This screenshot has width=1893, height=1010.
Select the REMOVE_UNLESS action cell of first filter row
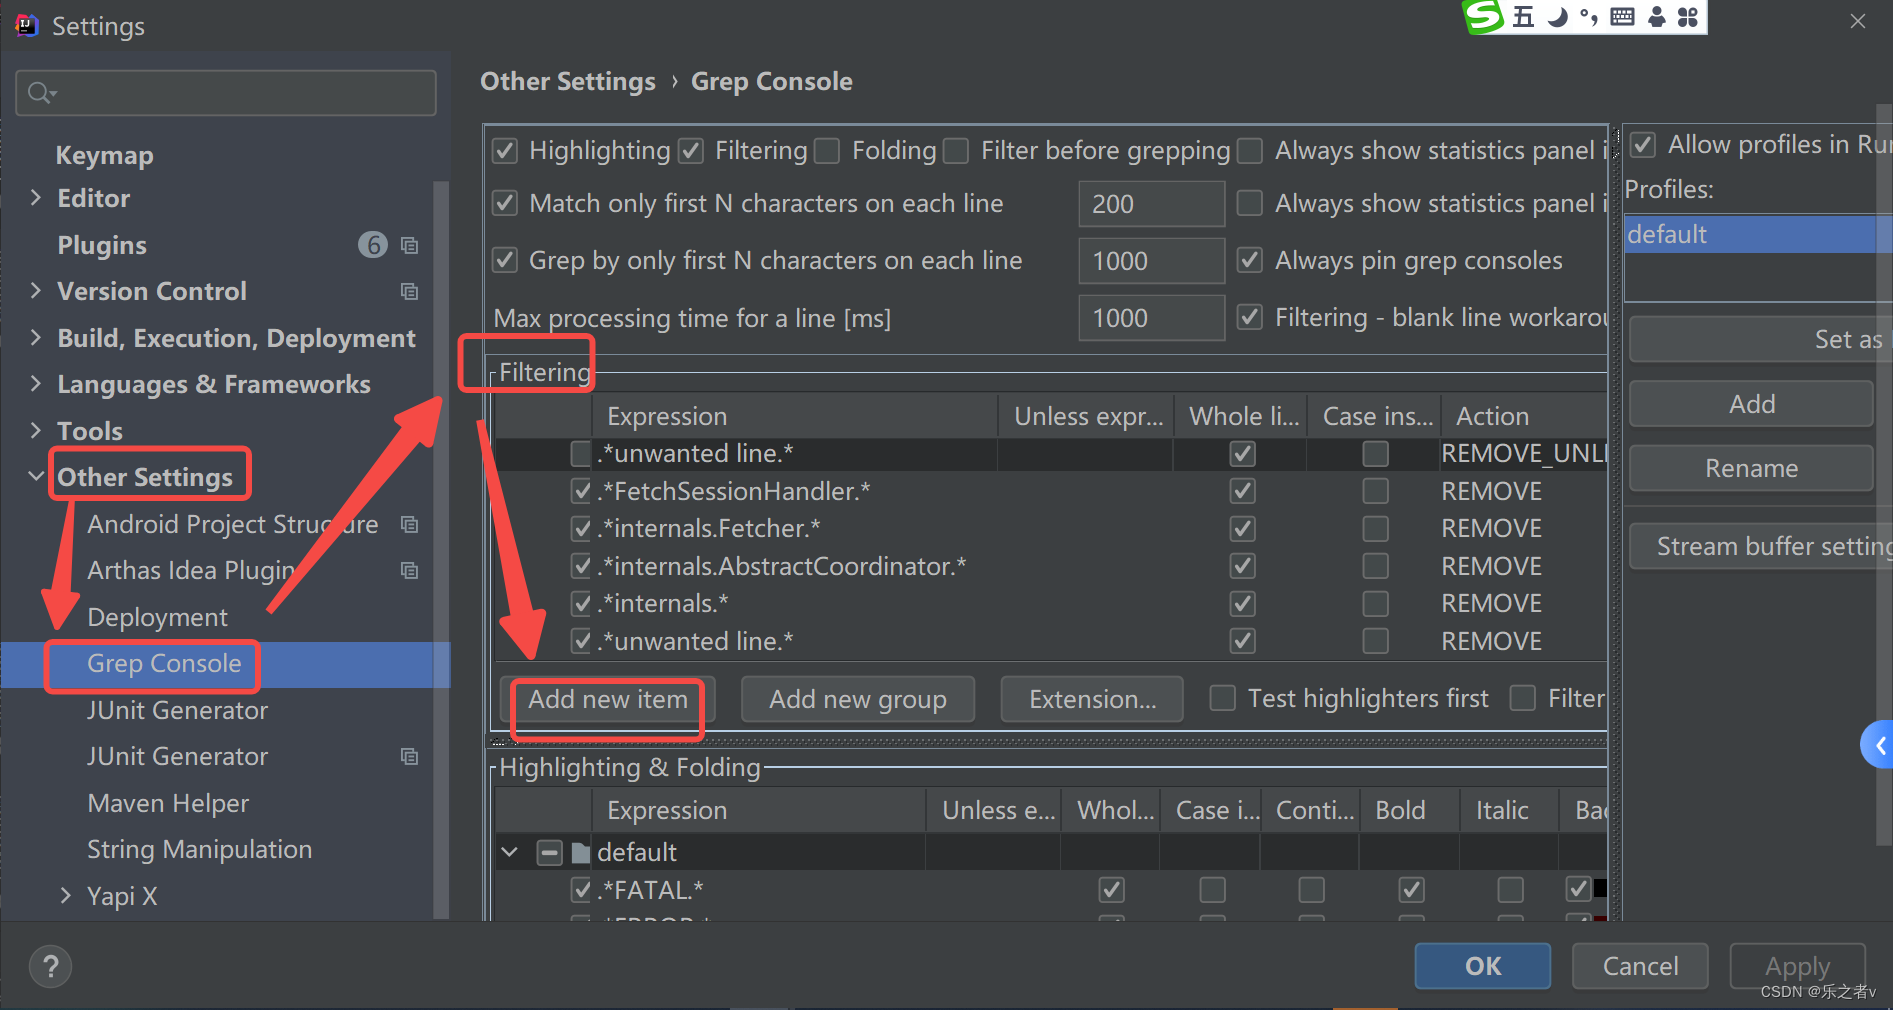(x=1522, y=454)
